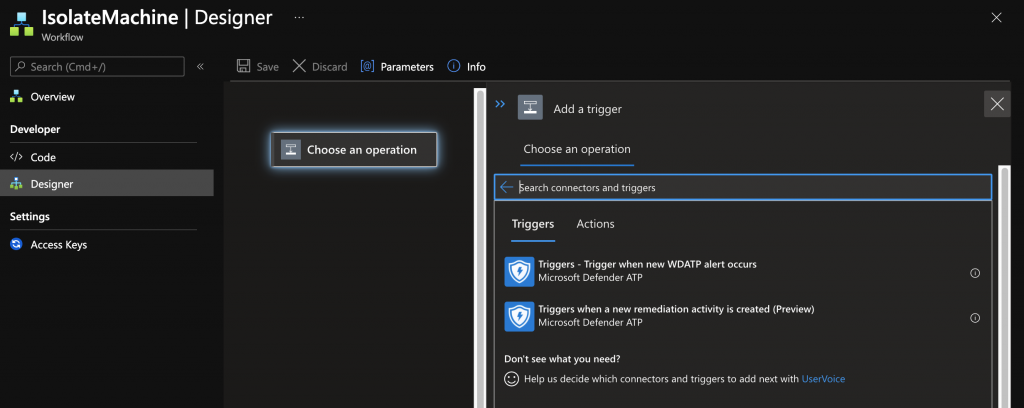Collapse the Add a trigger panel
Screen dimensions: 1024x408
pos(500,104)
